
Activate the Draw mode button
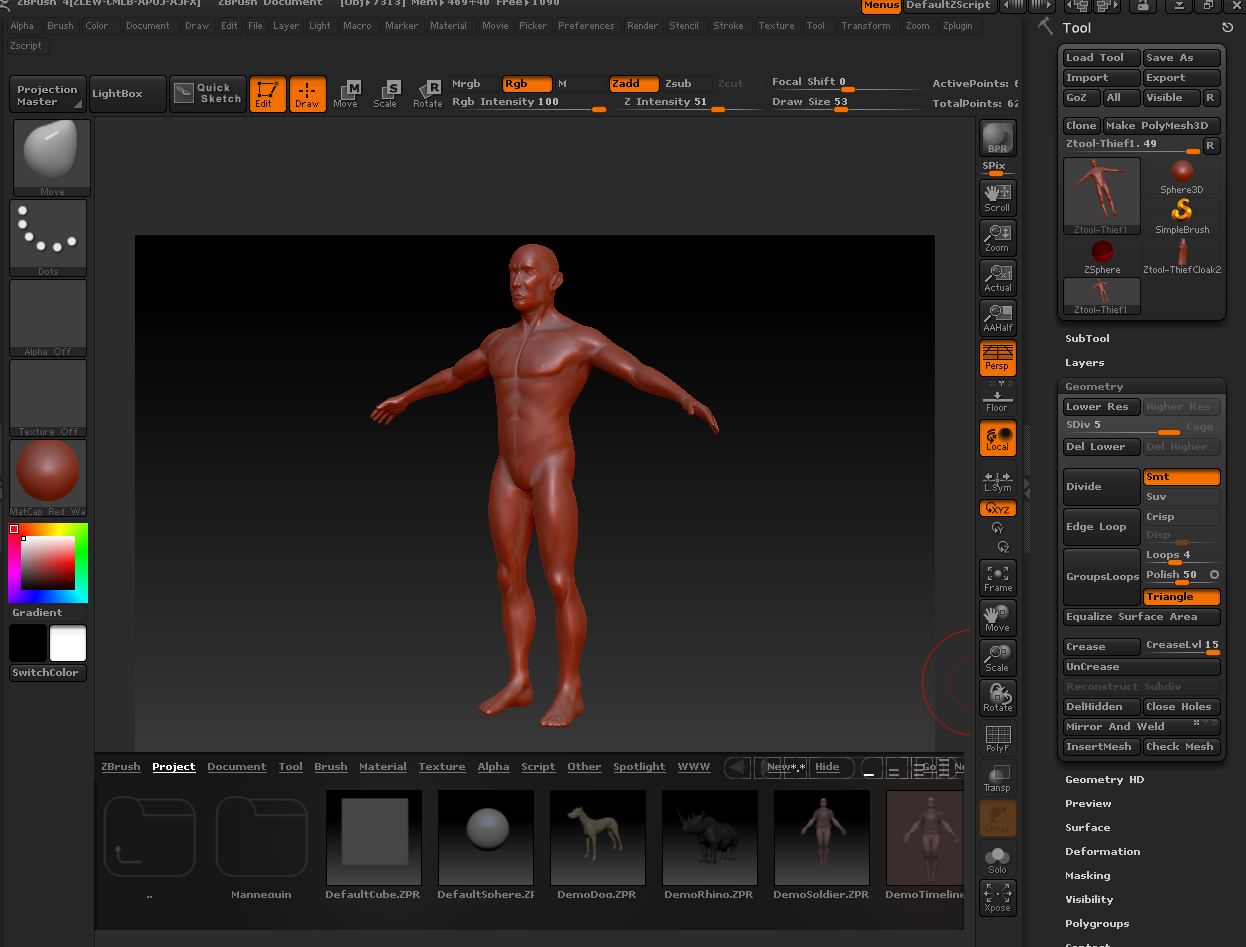click(x=308, y=94)
